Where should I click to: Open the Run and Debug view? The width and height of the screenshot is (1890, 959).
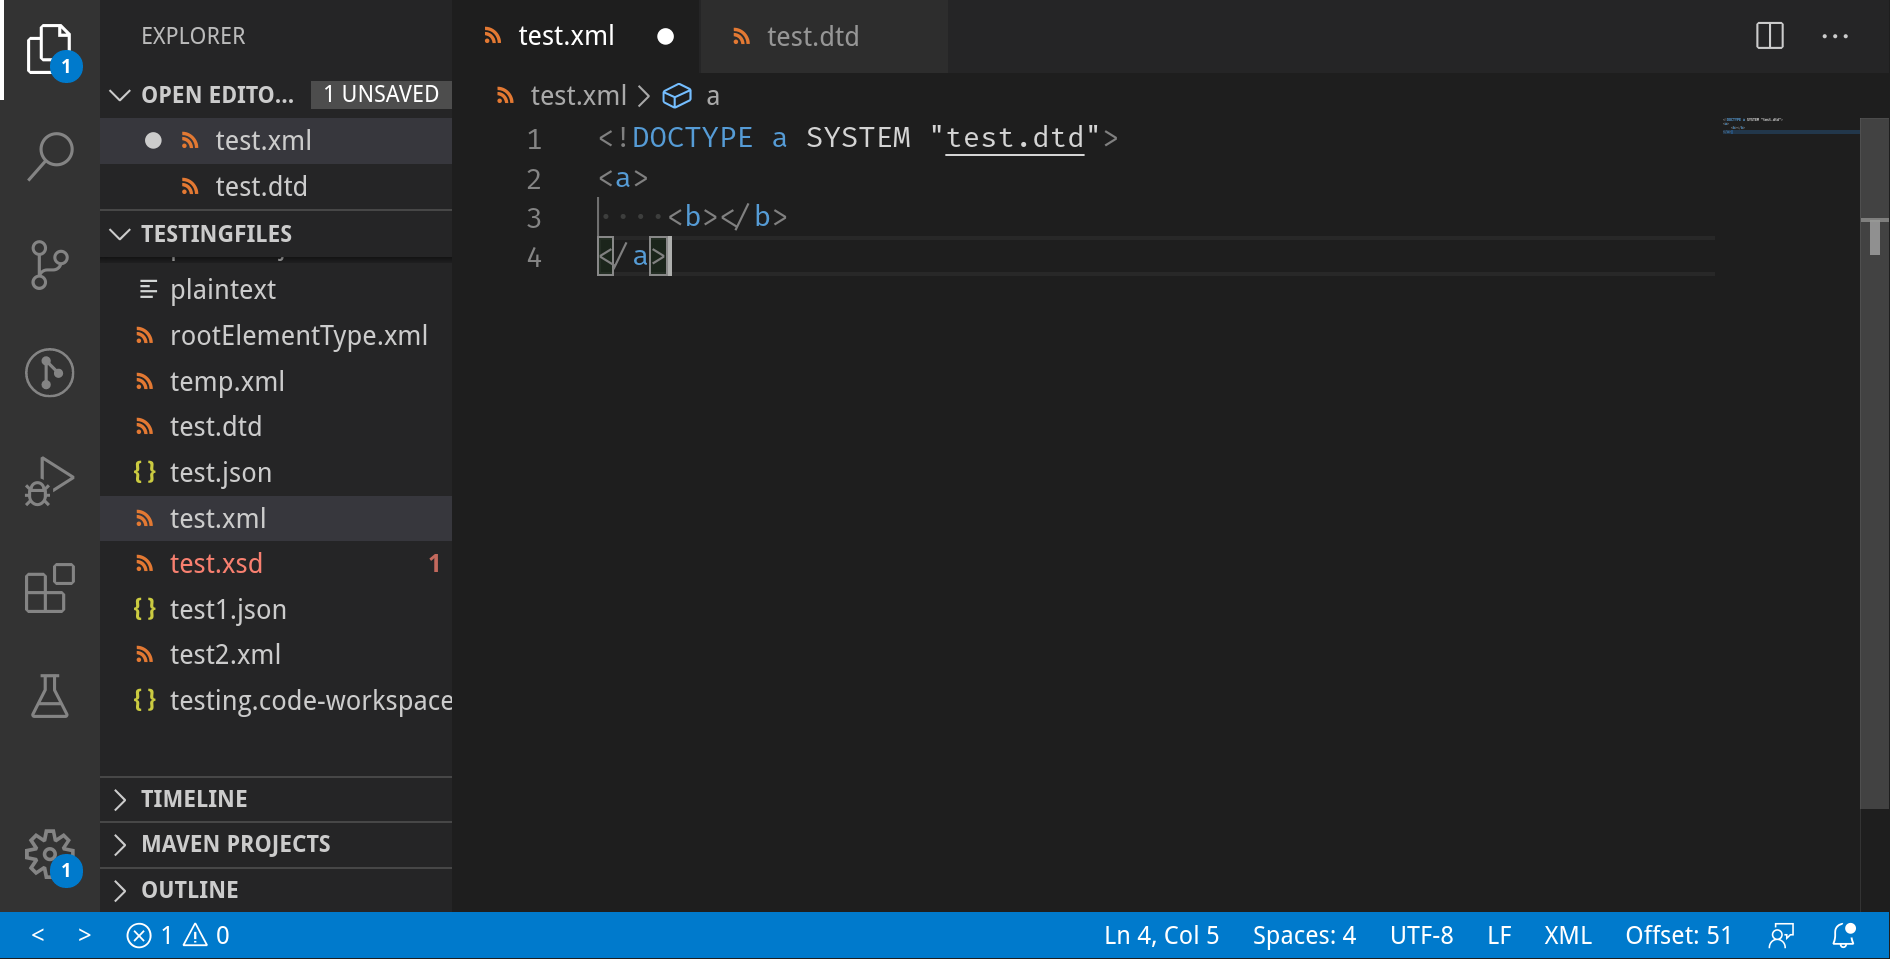50,481
